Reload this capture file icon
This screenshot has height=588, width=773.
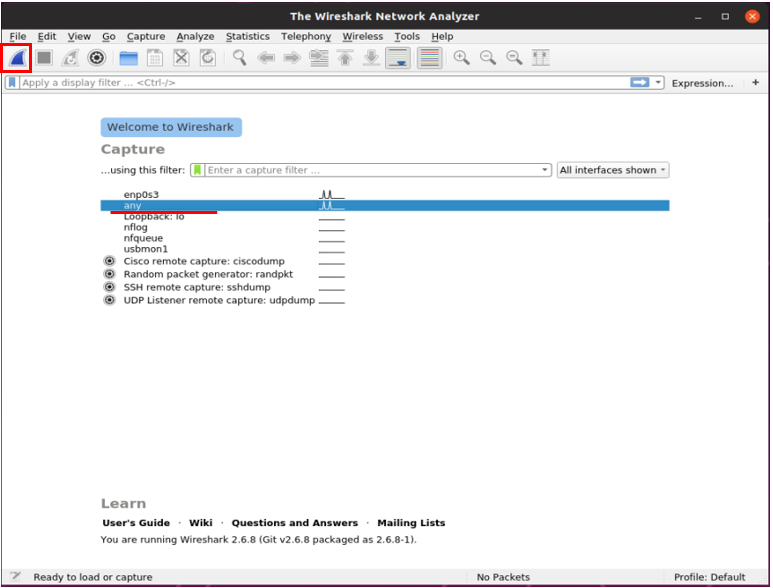tap(208, 58)
